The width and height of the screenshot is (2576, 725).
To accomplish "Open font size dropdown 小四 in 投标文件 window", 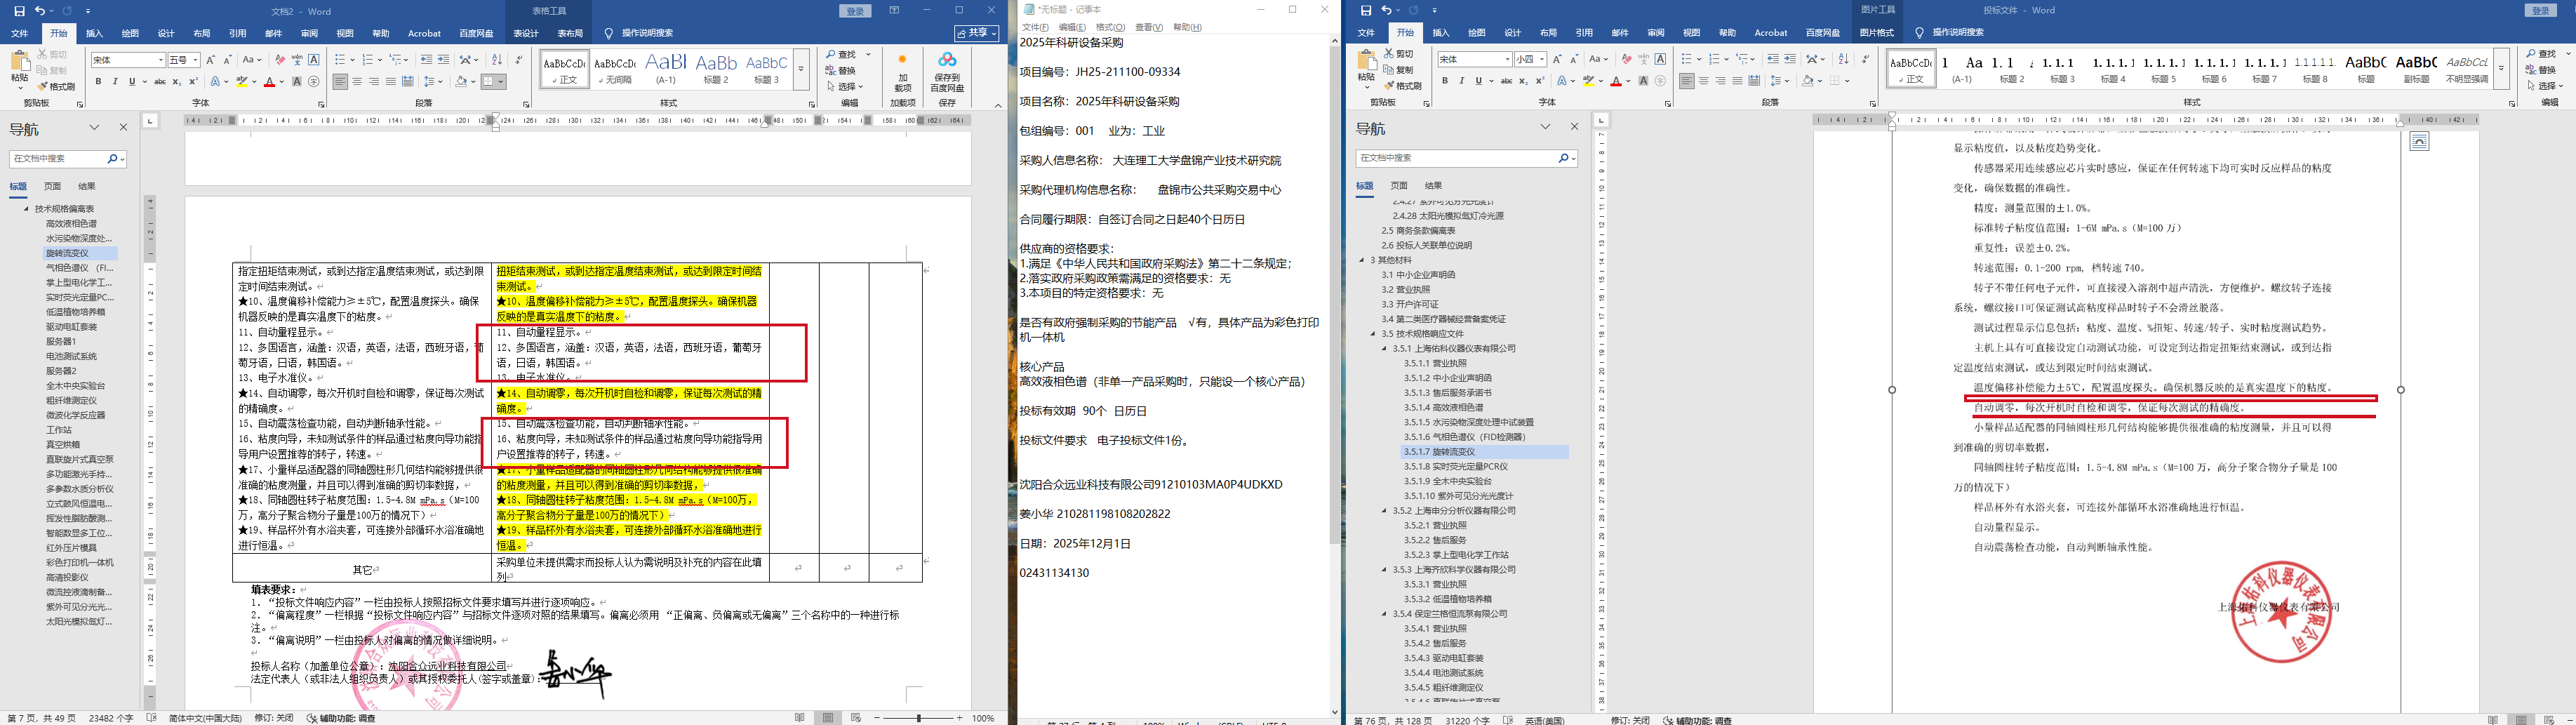I will 1542,60.
